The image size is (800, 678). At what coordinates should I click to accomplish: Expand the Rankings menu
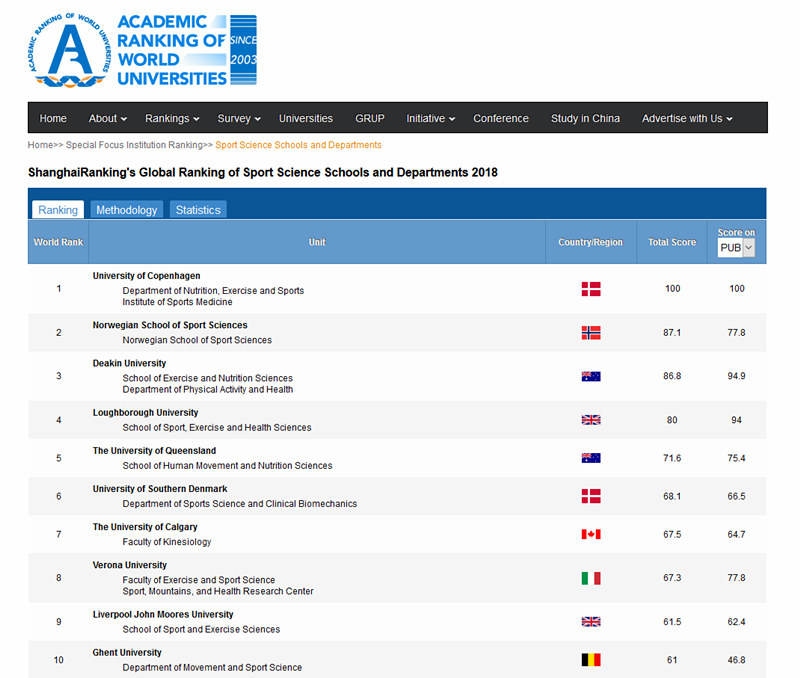[172, 118]
